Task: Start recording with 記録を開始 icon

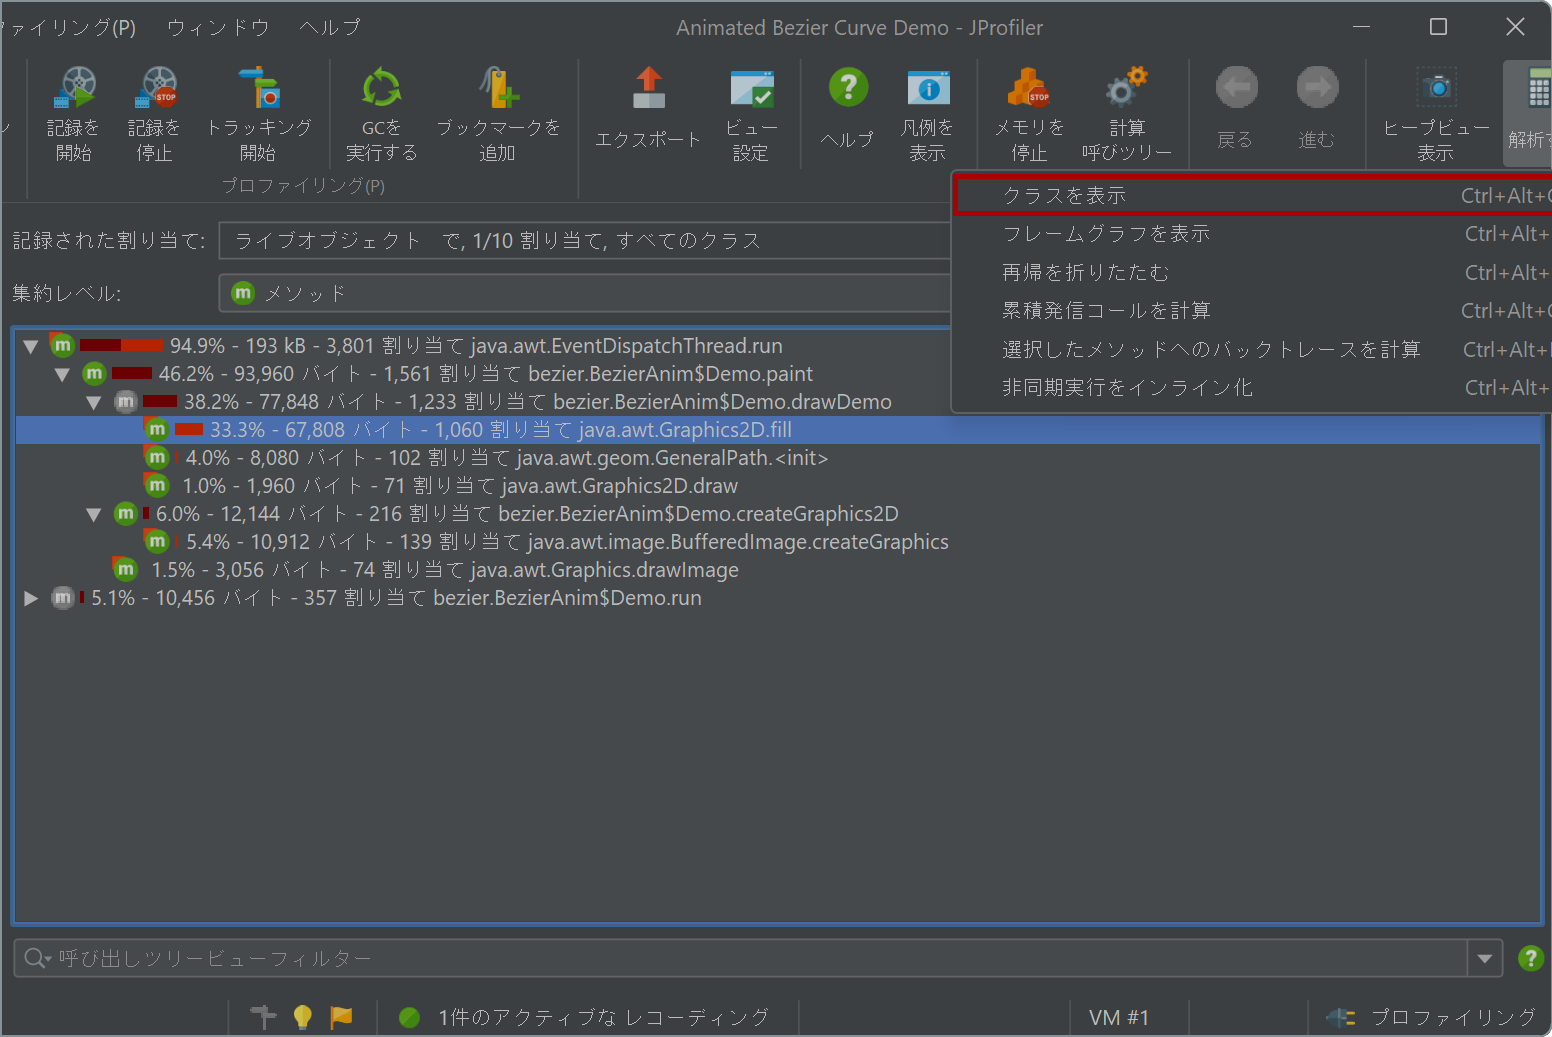Action: click(74, 113)
